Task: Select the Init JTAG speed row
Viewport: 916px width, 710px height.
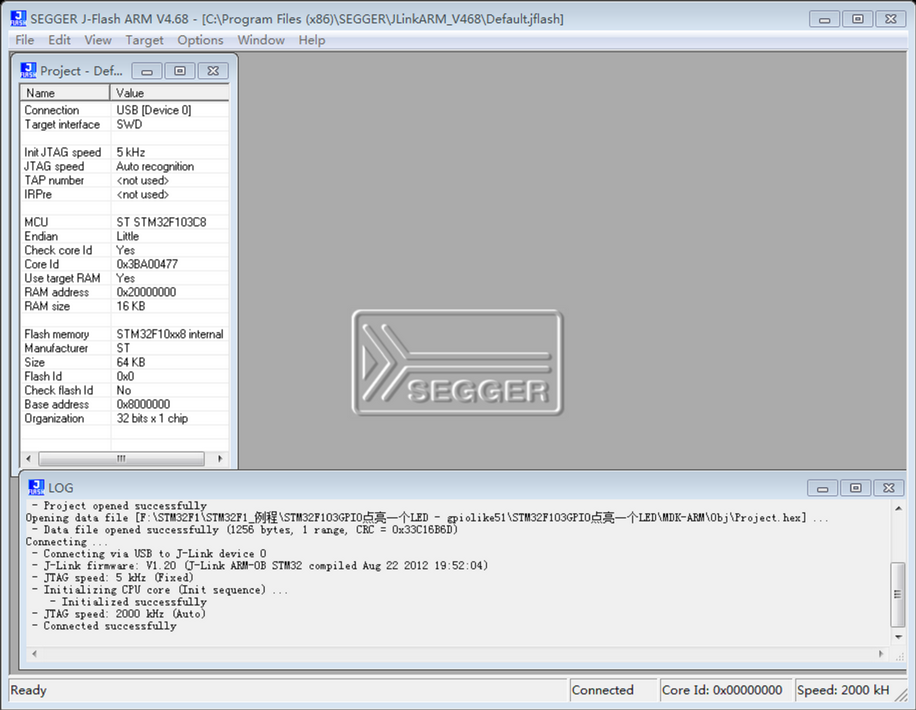Action: coord(124,152)
